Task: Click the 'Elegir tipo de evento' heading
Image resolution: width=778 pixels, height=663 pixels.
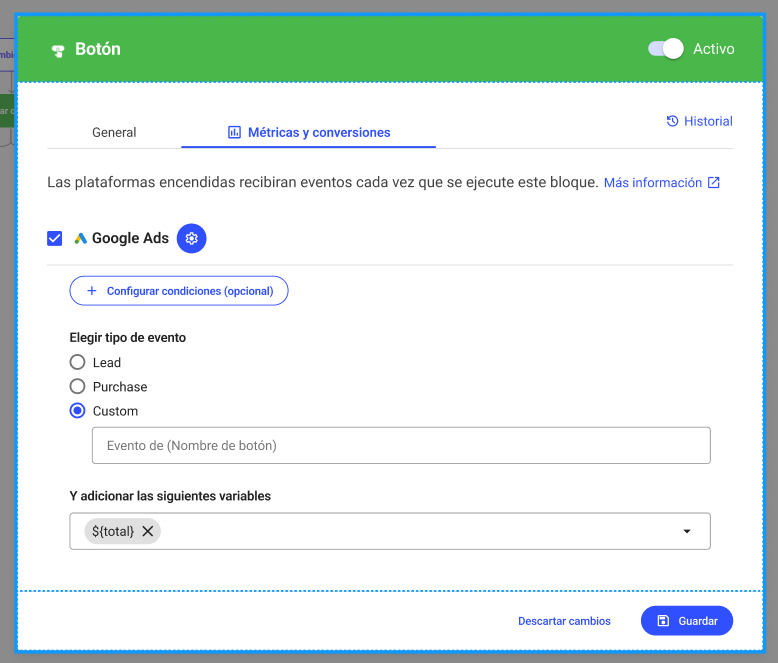Action: coord(128,337)
